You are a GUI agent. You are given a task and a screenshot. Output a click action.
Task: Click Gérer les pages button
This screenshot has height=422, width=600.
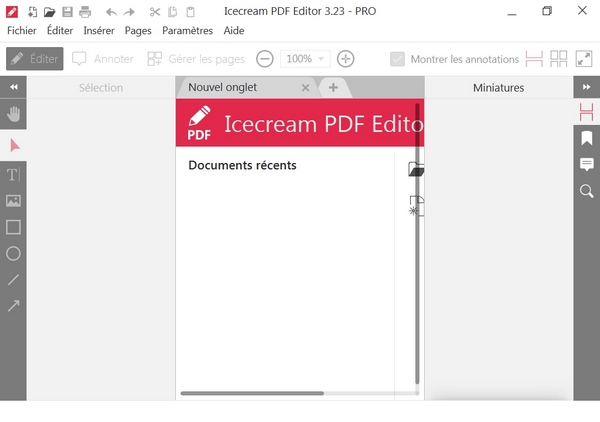point(196,59)
